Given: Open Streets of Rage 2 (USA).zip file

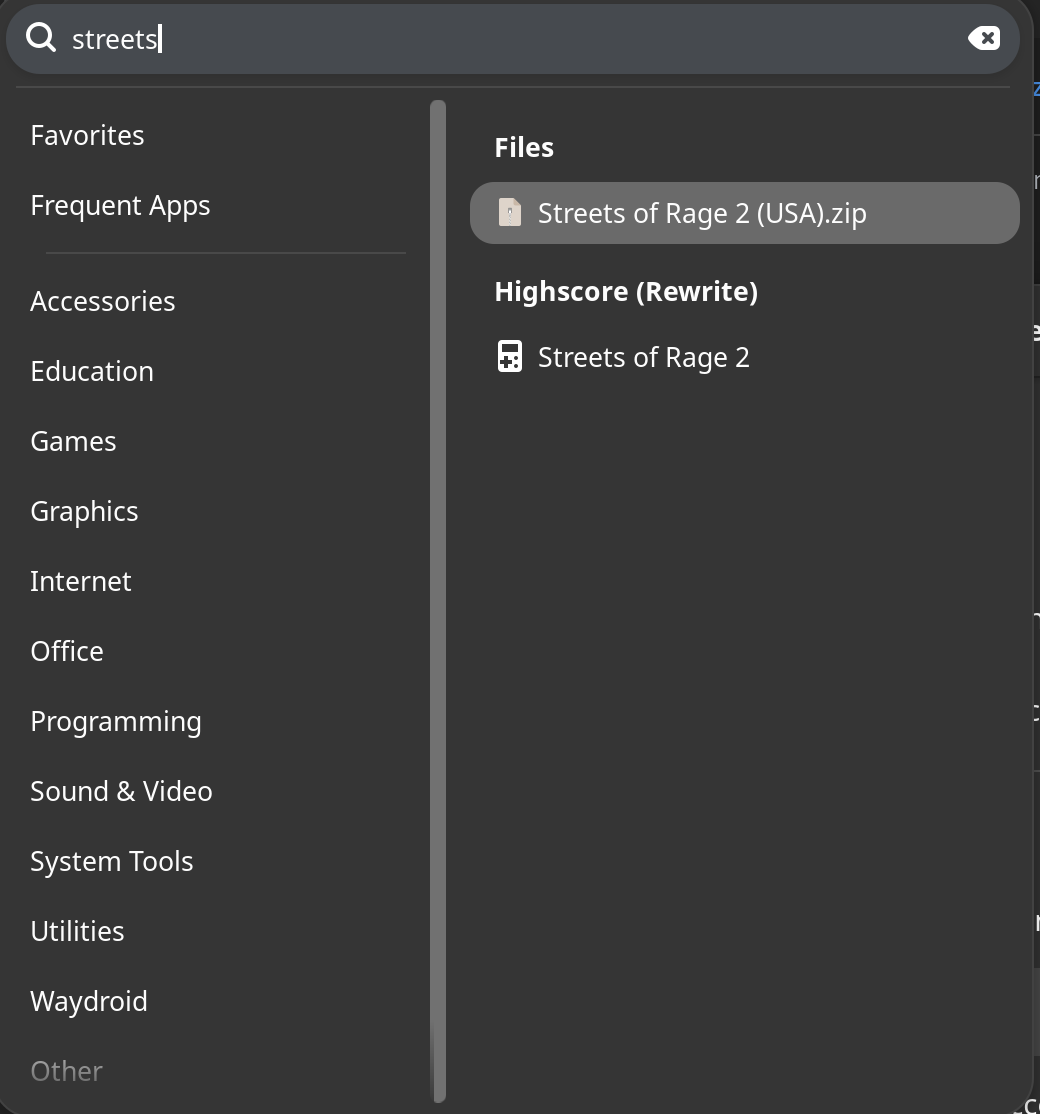Looking at the screenshot, I should coord(701,213).
